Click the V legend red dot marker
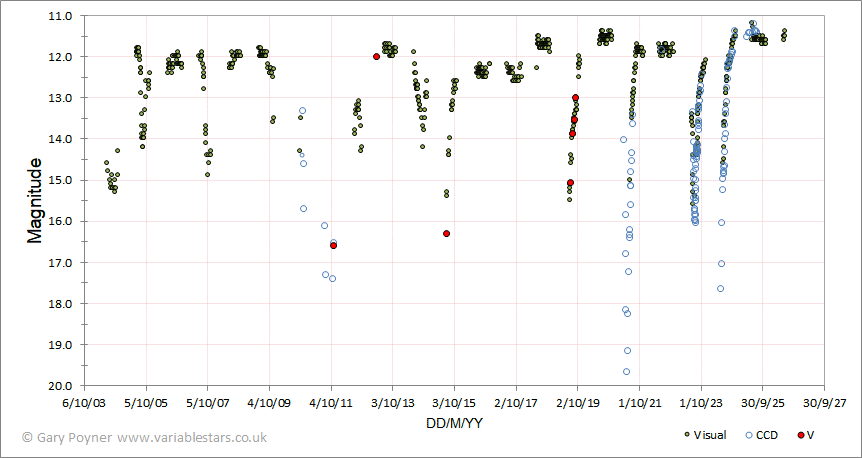Screen dimensions: 862x458 point(800,435)
